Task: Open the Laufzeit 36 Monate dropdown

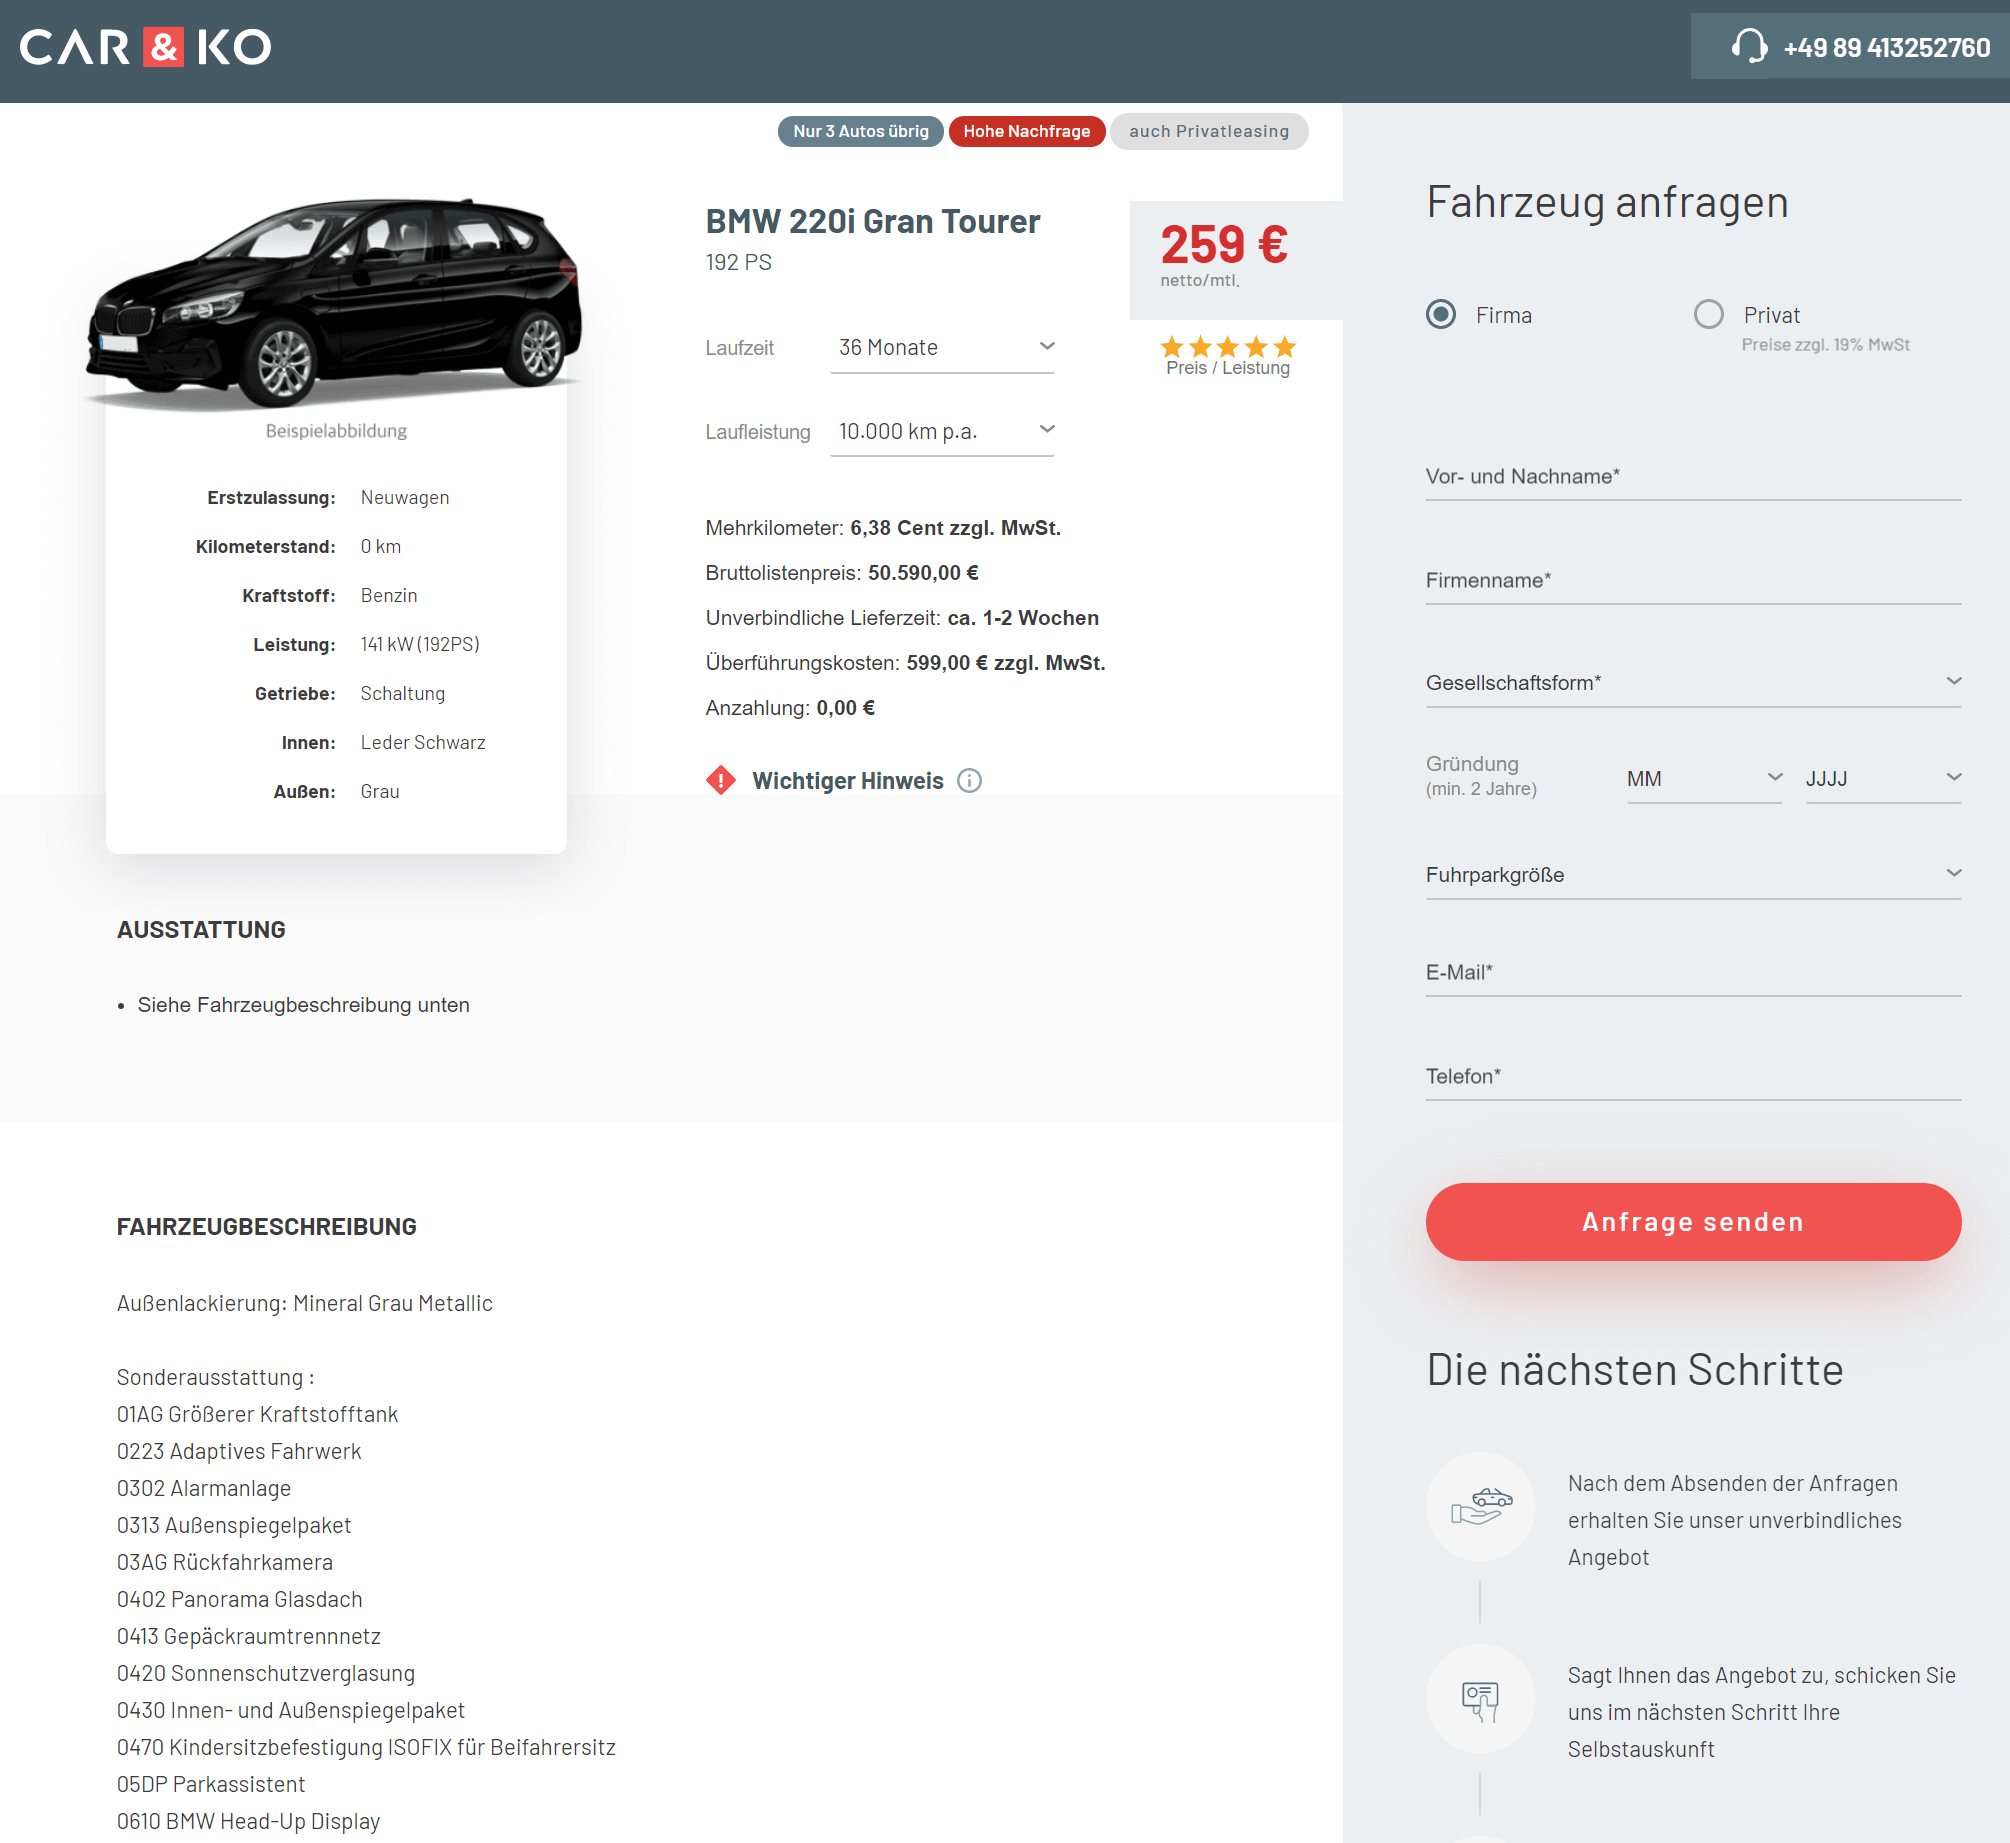Action: point(942,348)
